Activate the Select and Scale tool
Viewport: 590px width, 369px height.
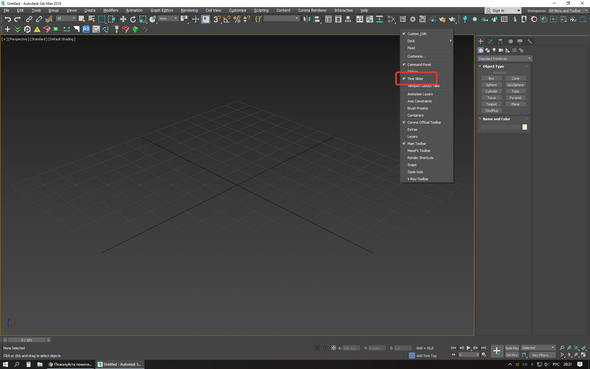[143, 19]
